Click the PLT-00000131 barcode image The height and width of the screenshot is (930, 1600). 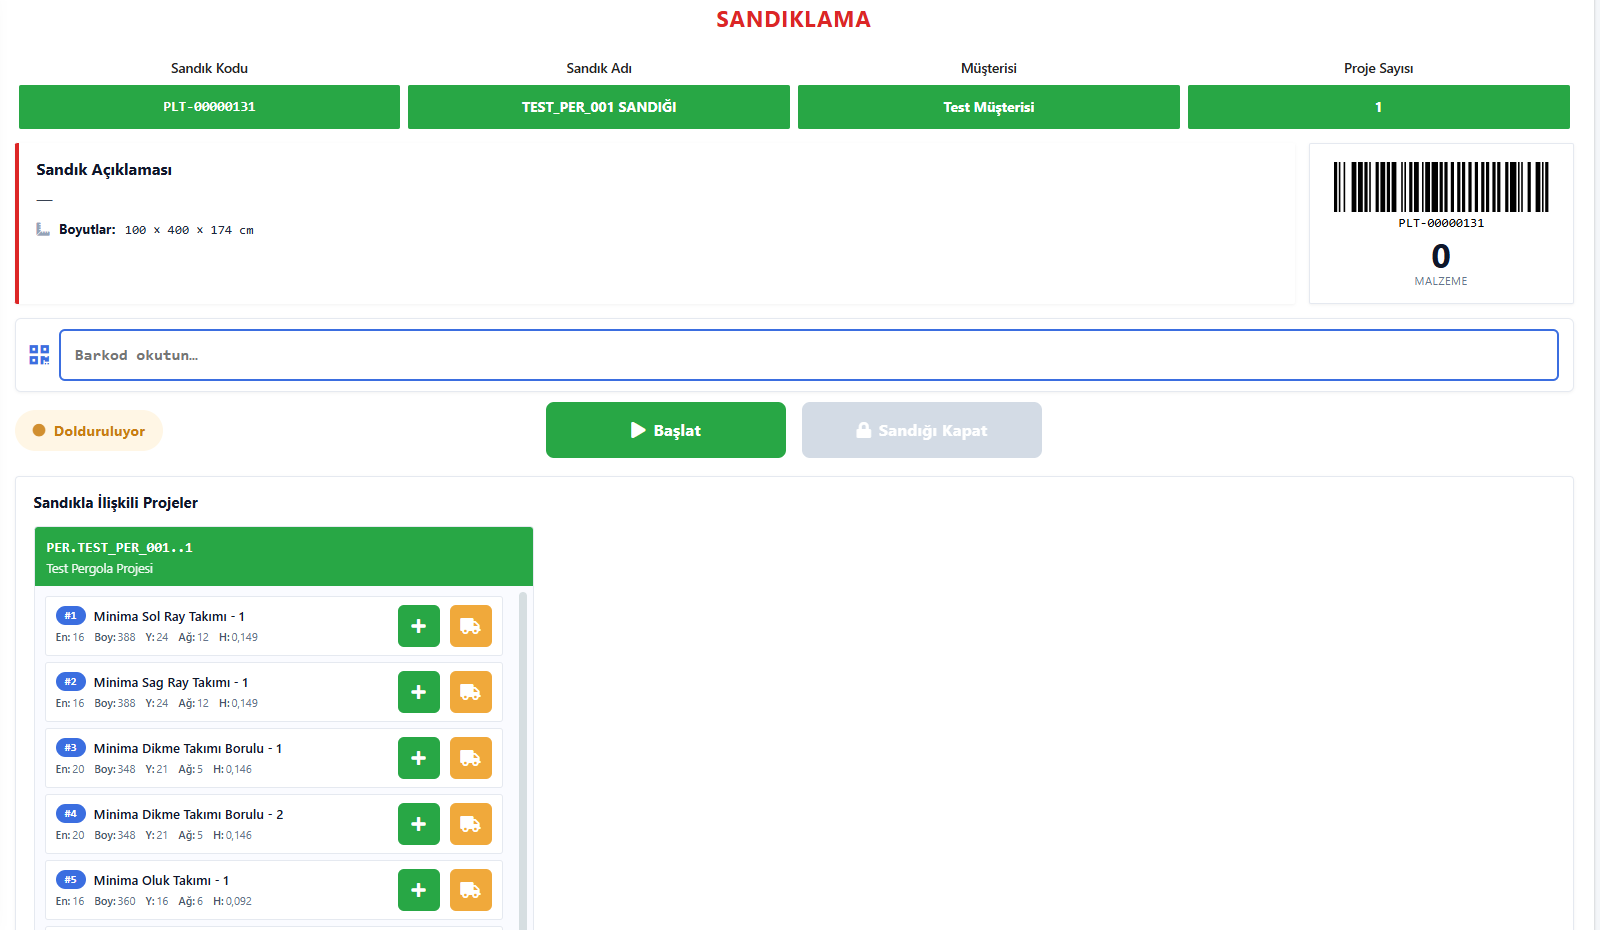pyautogui.click(x=1441, y=187)
